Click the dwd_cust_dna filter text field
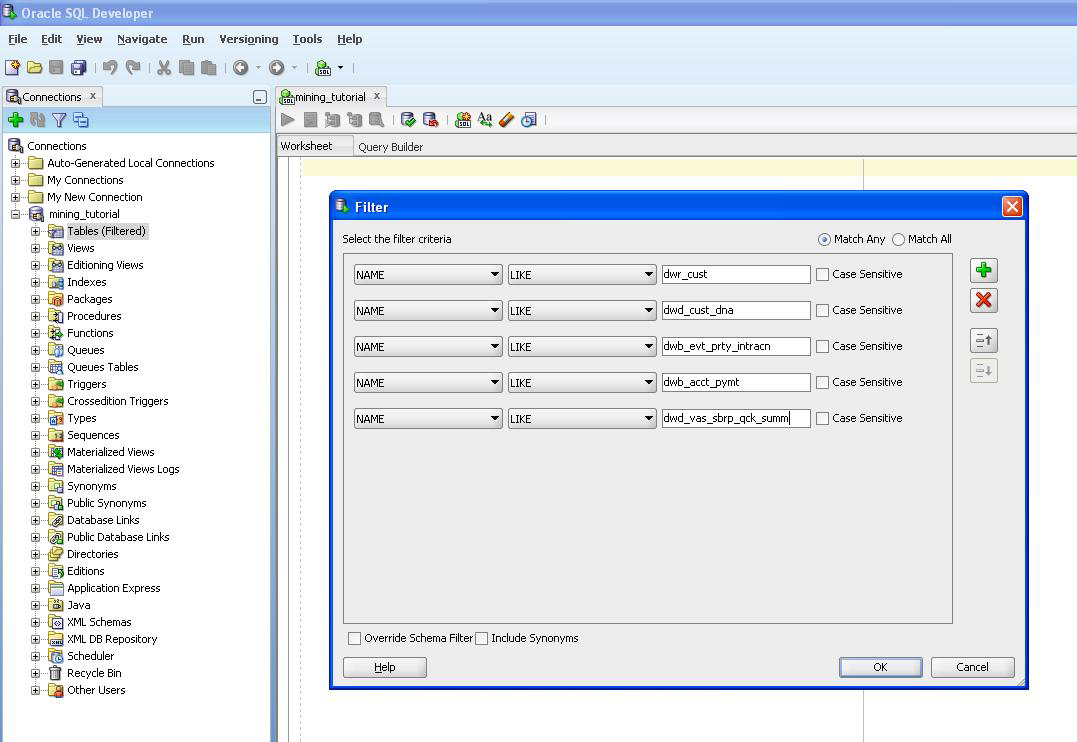The image size is (1077, 742). click(x=735, y=310)
